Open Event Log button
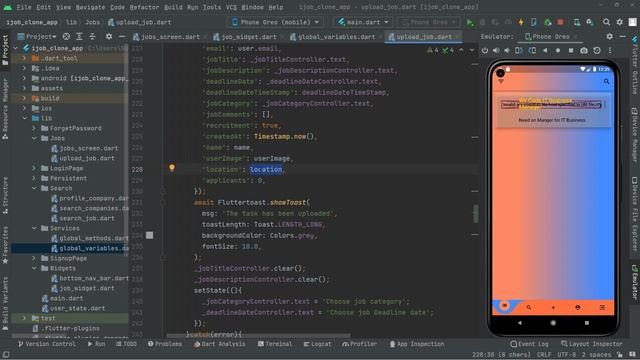640x360 pixels. (x=529, y=344)
